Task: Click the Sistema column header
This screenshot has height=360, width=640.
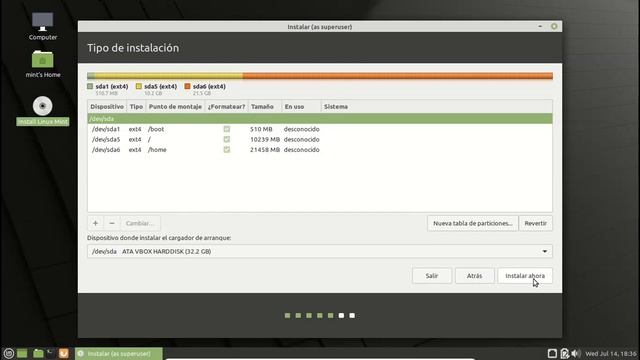Action: click(x=437, y=107)
